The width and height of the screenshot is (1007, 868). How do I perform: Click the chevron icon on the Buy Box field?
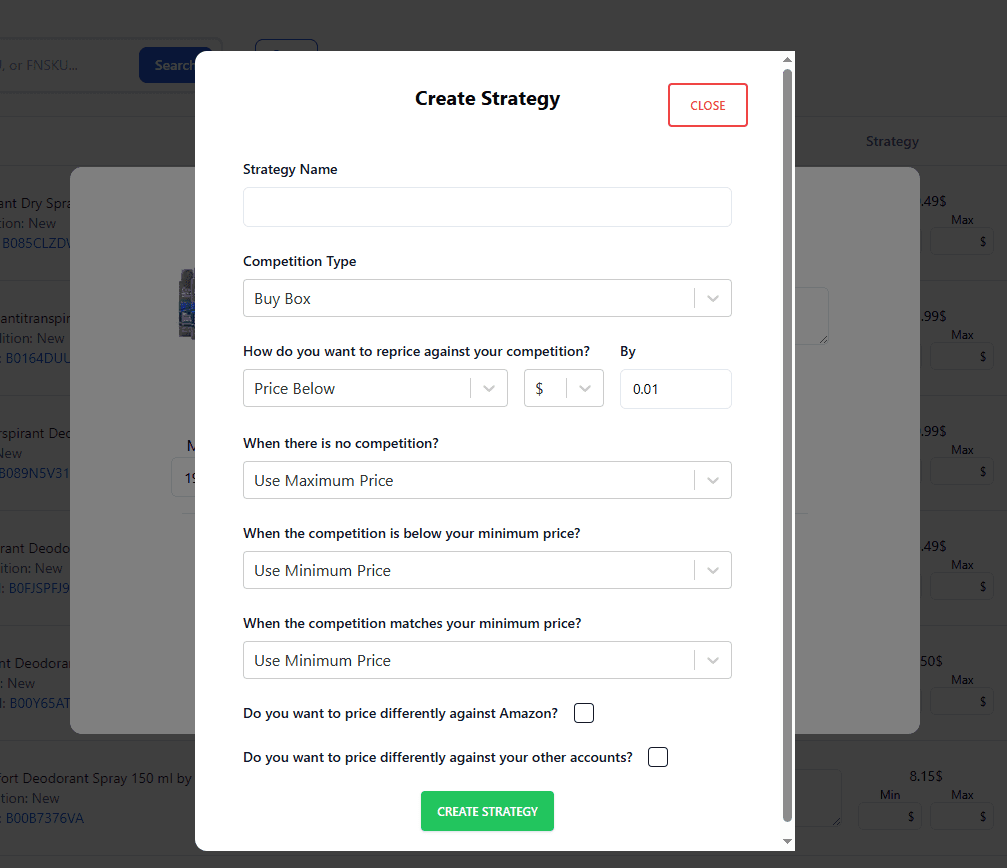712,298
